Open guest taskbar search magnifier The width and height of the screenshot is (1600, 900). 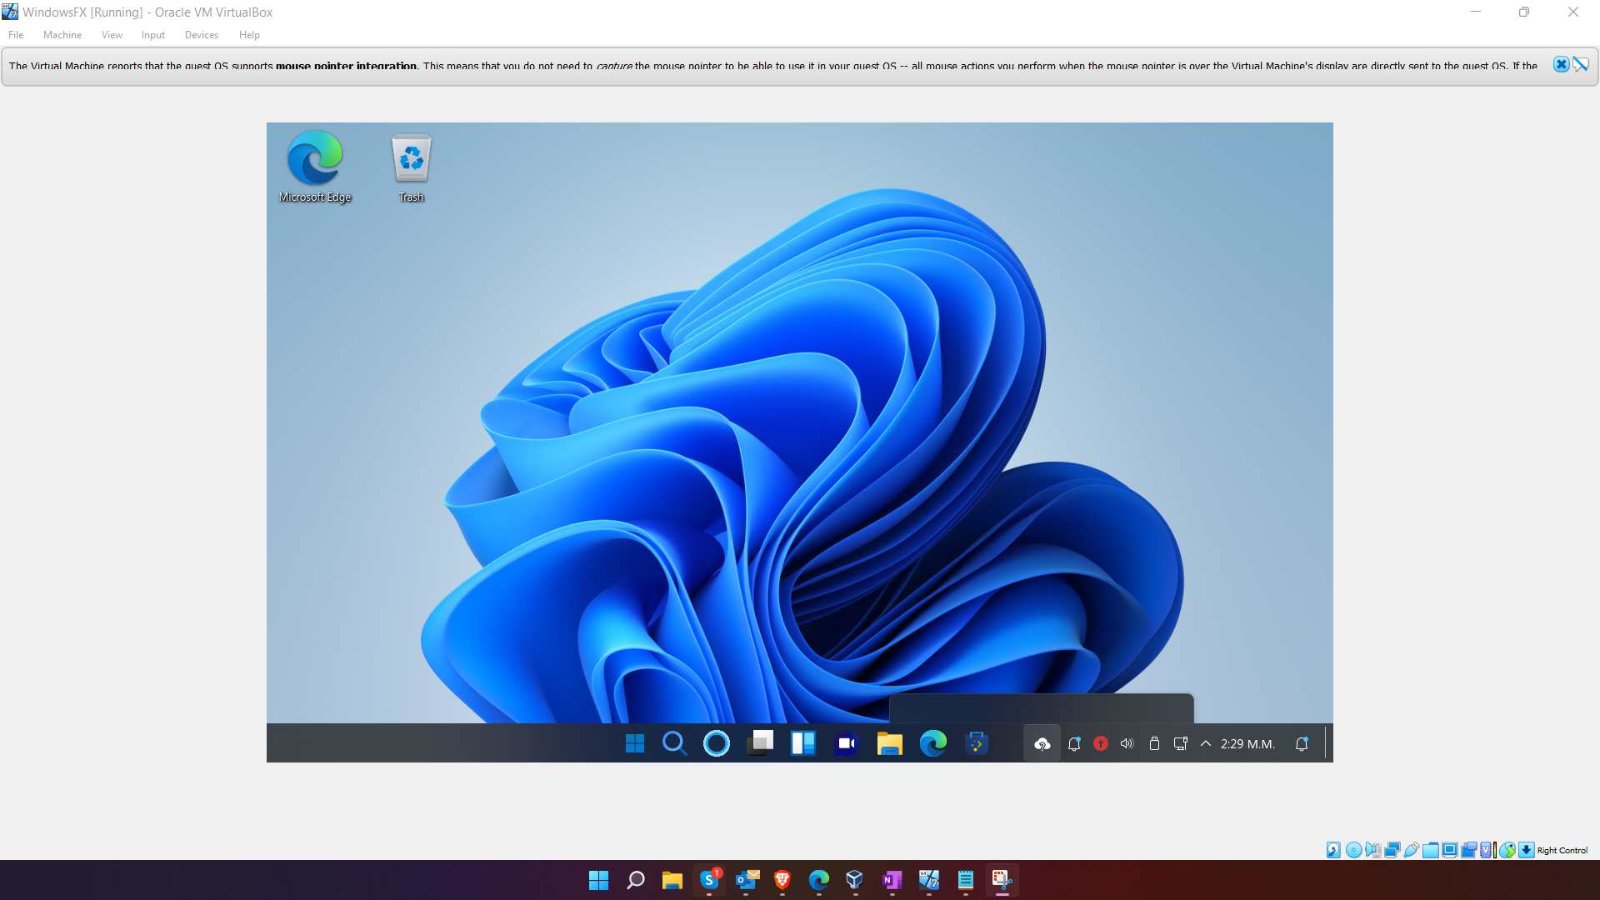click(x=675, y=743)
